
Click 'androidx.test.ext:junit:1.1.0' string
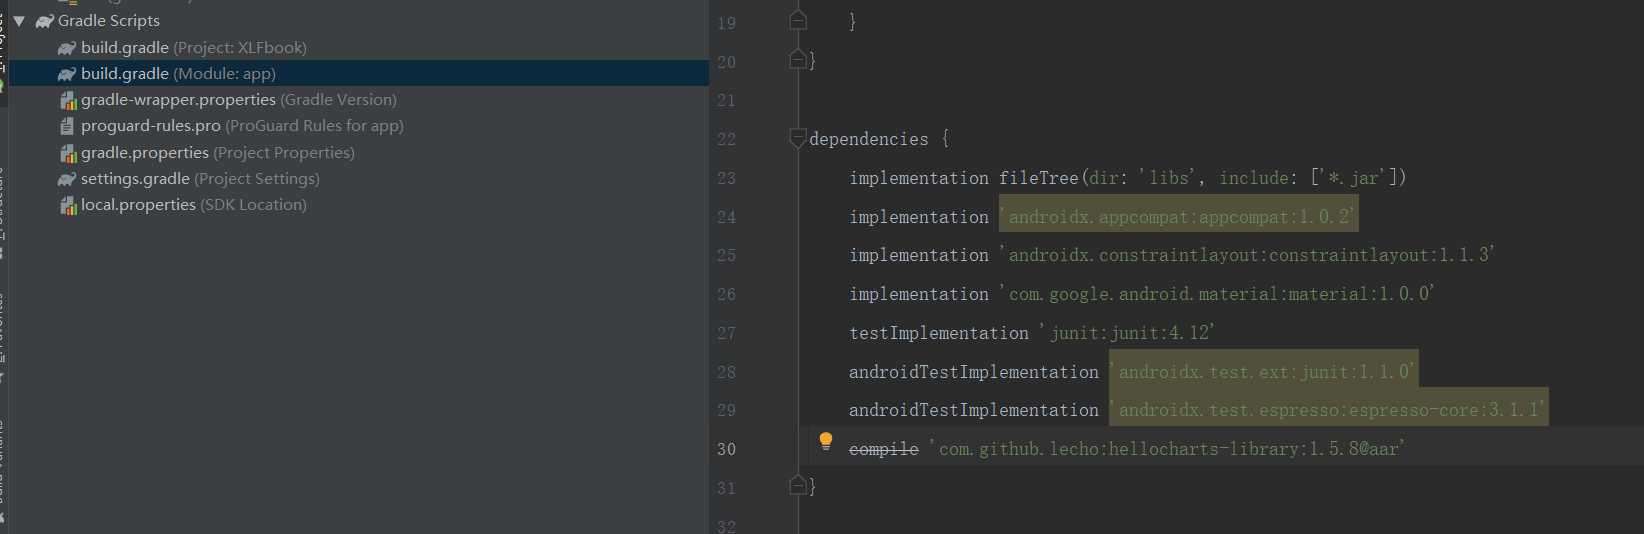1263,371
